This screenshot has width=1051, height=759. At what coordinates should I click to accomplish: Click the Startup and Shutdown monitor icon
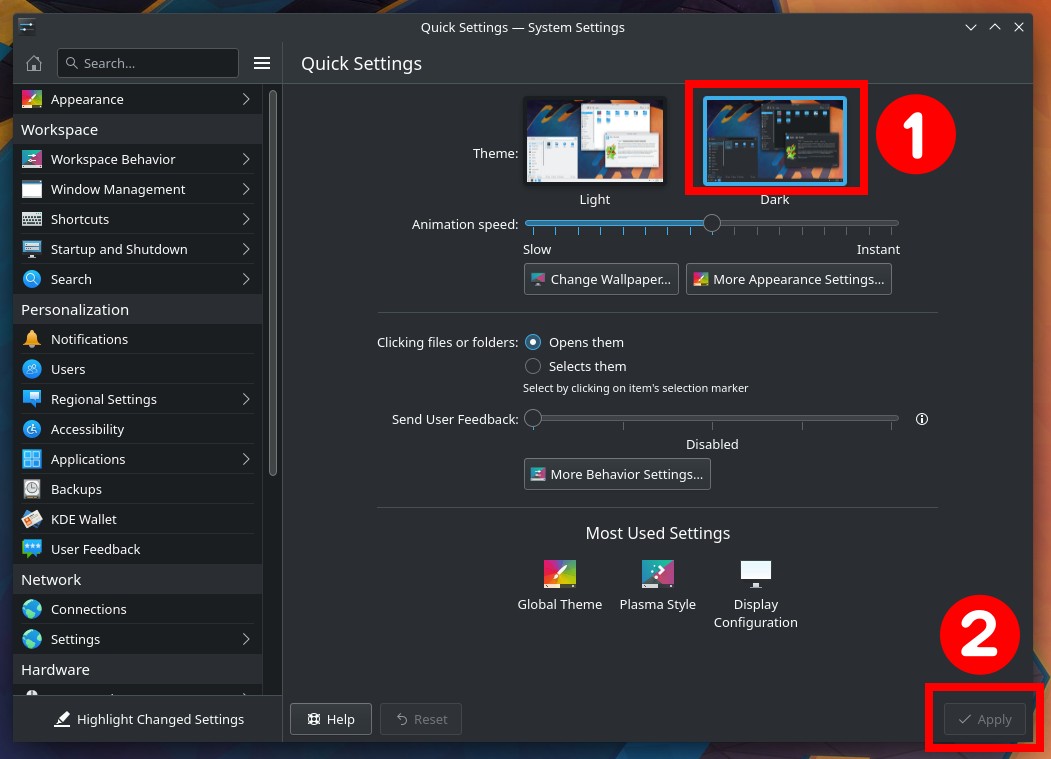32,249
